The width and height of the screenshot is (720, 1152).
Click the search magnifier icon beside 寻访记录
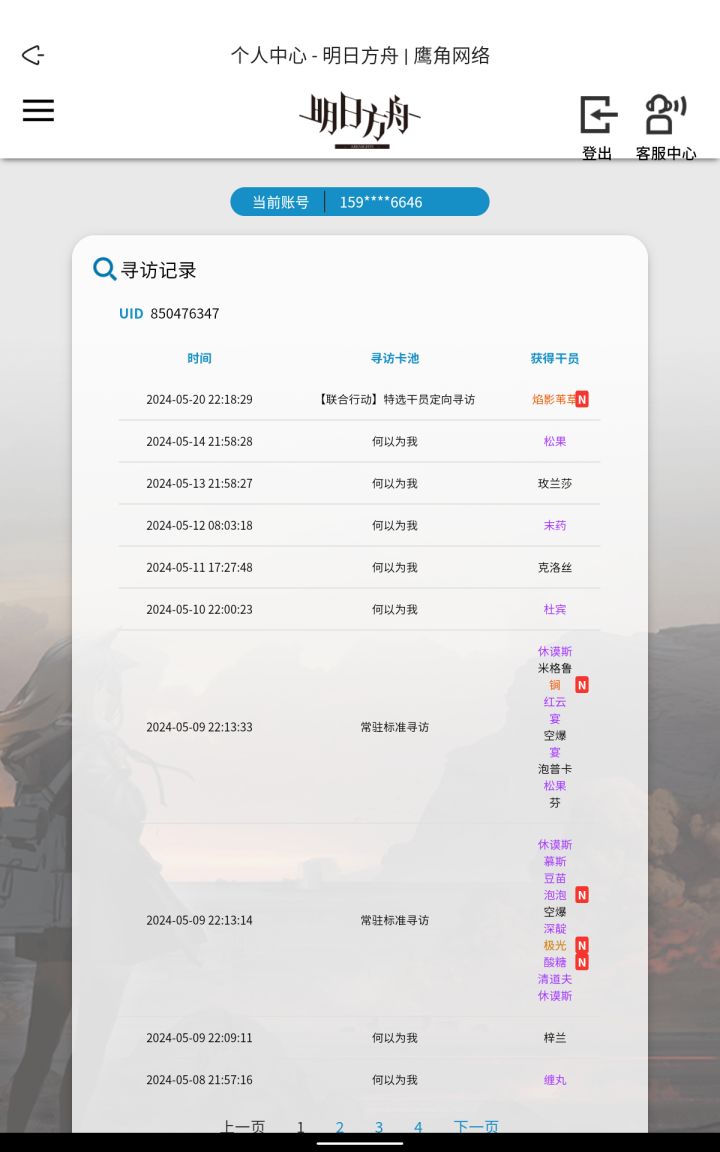coord(104,269)
